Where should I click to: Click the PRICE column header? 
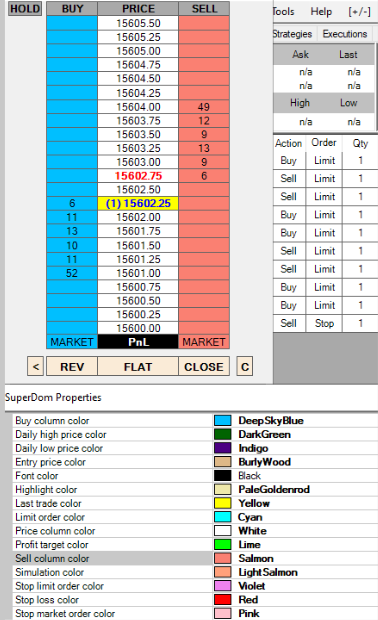(x=138, y=9)
